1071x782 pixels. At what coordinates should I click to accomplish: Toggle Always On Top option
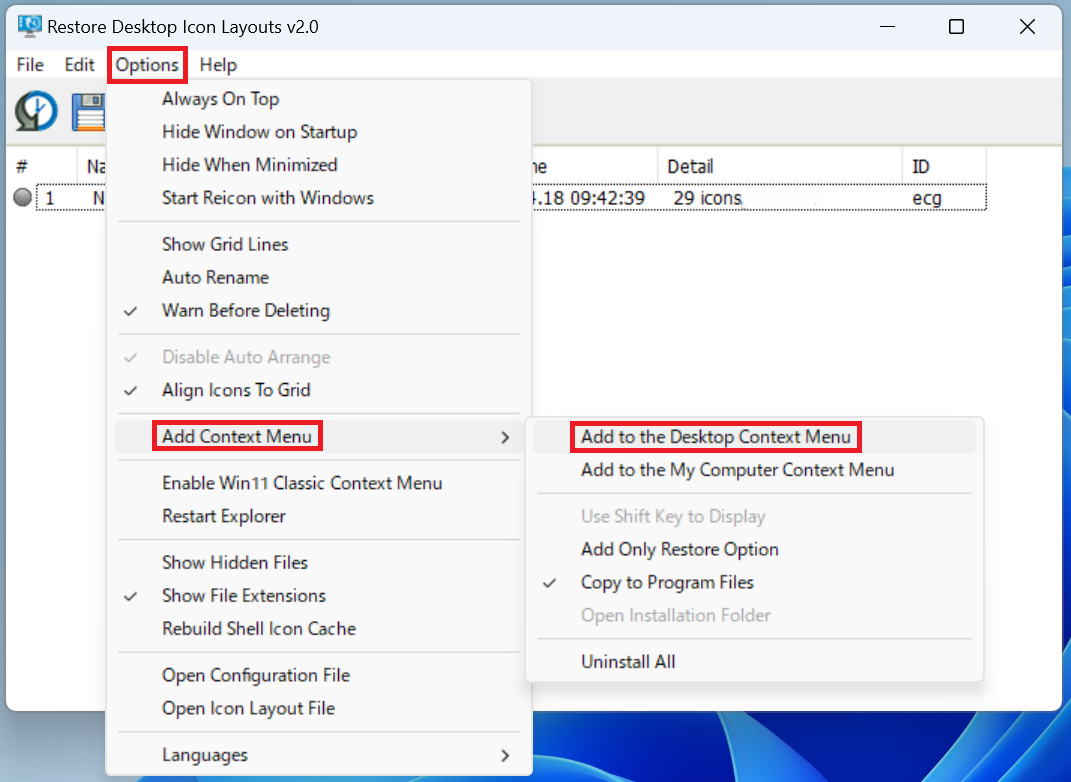click(319, 99)
